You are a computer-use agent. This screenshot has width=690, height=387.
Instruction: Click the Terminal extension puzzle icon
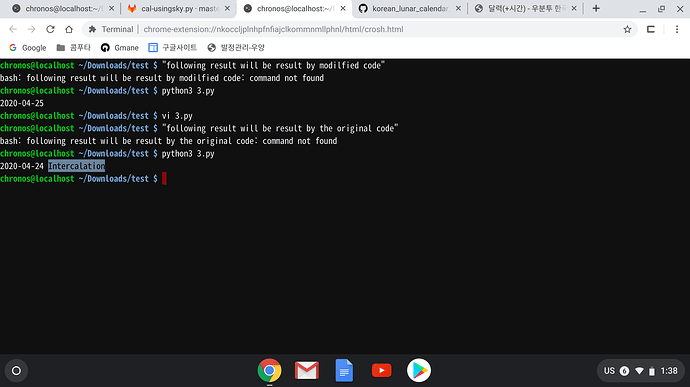[92, 29]
